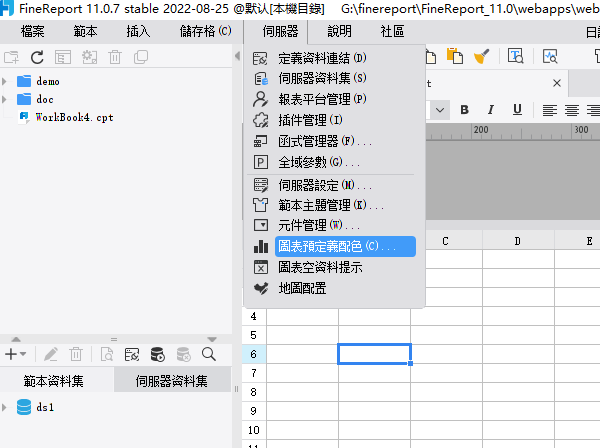600x448 pixels.
Task: Click column D header
Action: (518, 241)
